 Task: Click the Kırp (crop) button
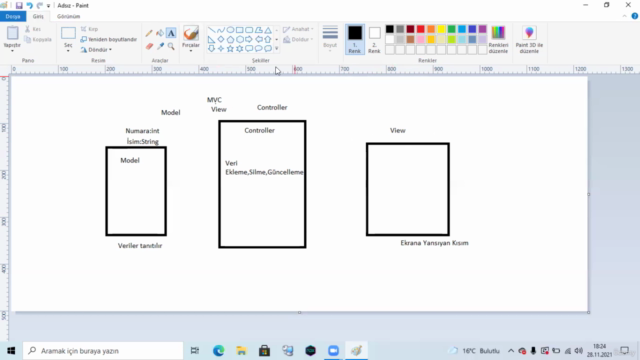tap(89, 29)
